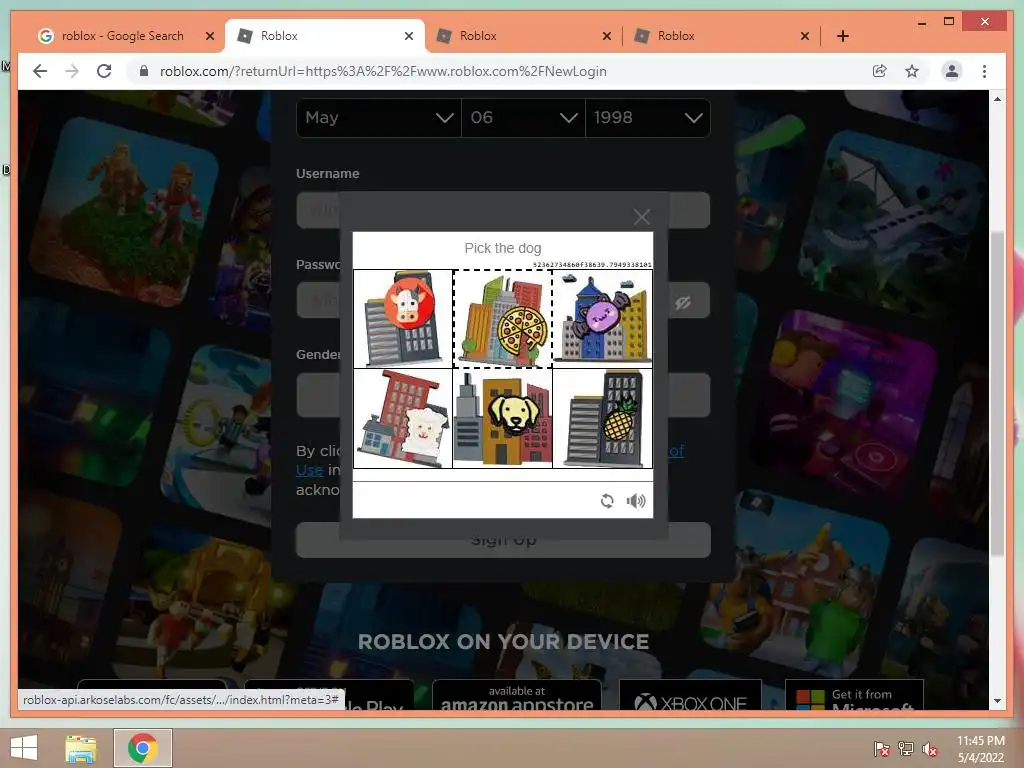Screen dimensions: 1024x768
Task: Select the cow image tile
Action: pyautogui.click(x=403, y=319)
